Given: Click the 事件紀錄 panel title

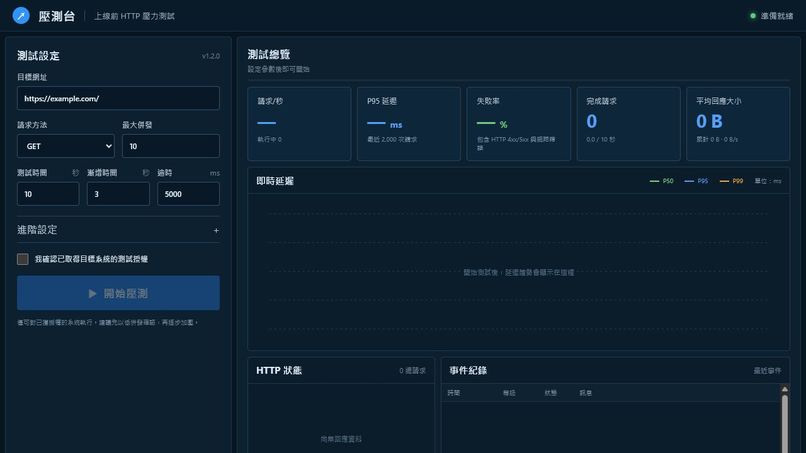Looking at the screenshot, I should (468, 370).
